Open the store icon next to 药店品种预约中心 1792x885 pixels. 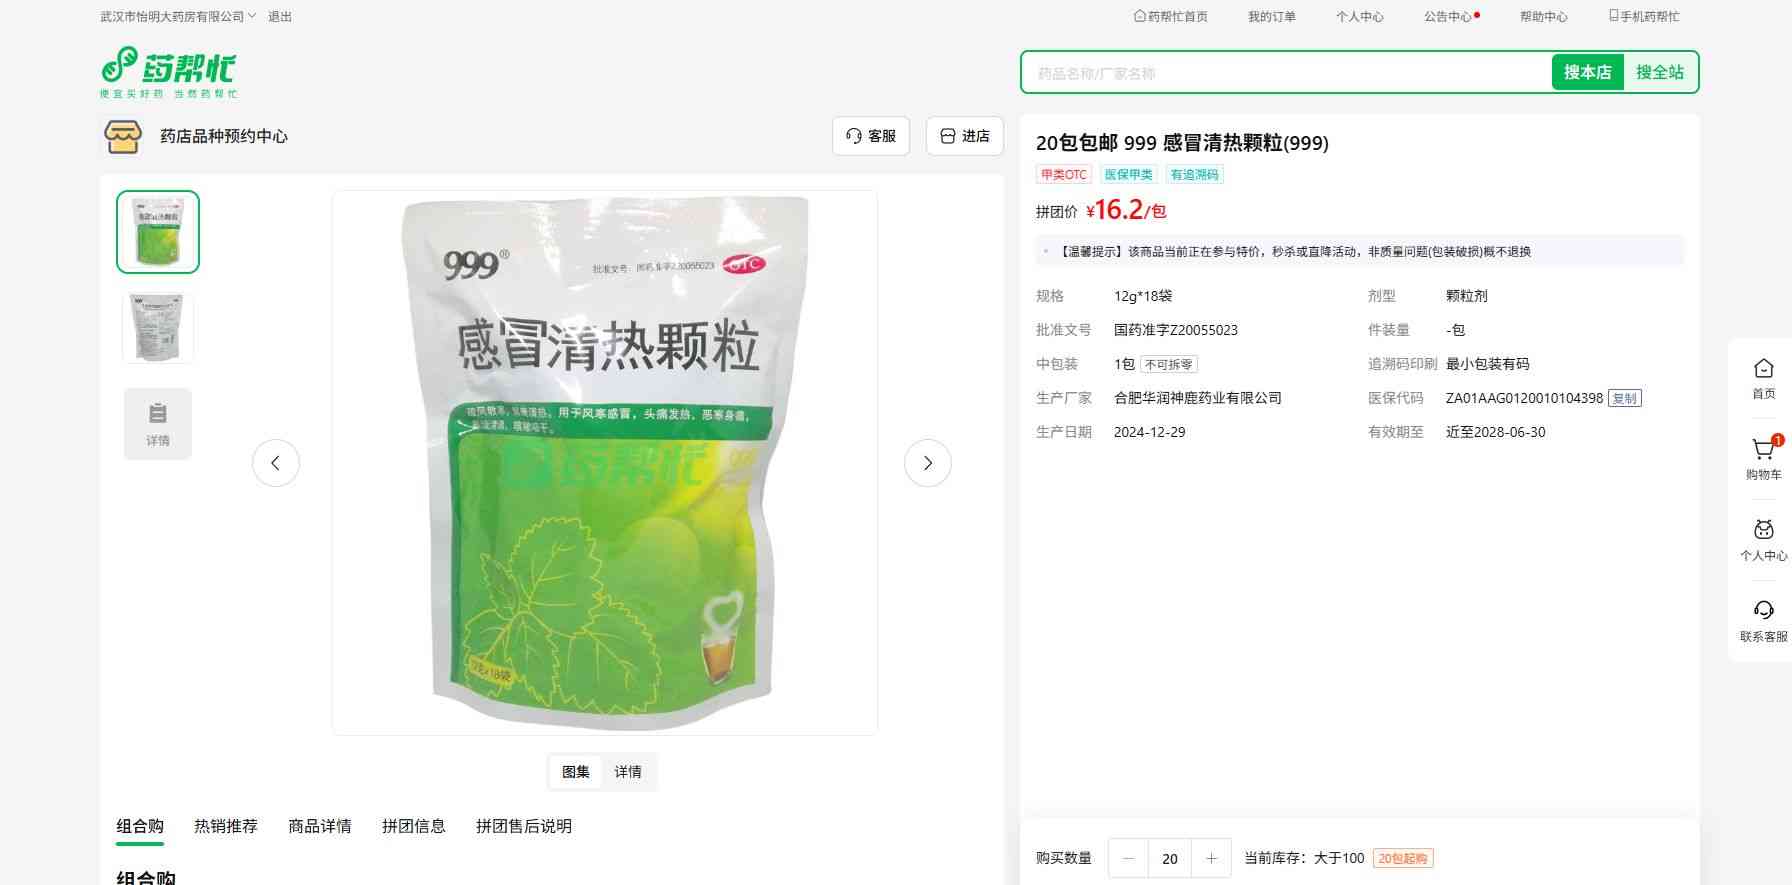123,136
